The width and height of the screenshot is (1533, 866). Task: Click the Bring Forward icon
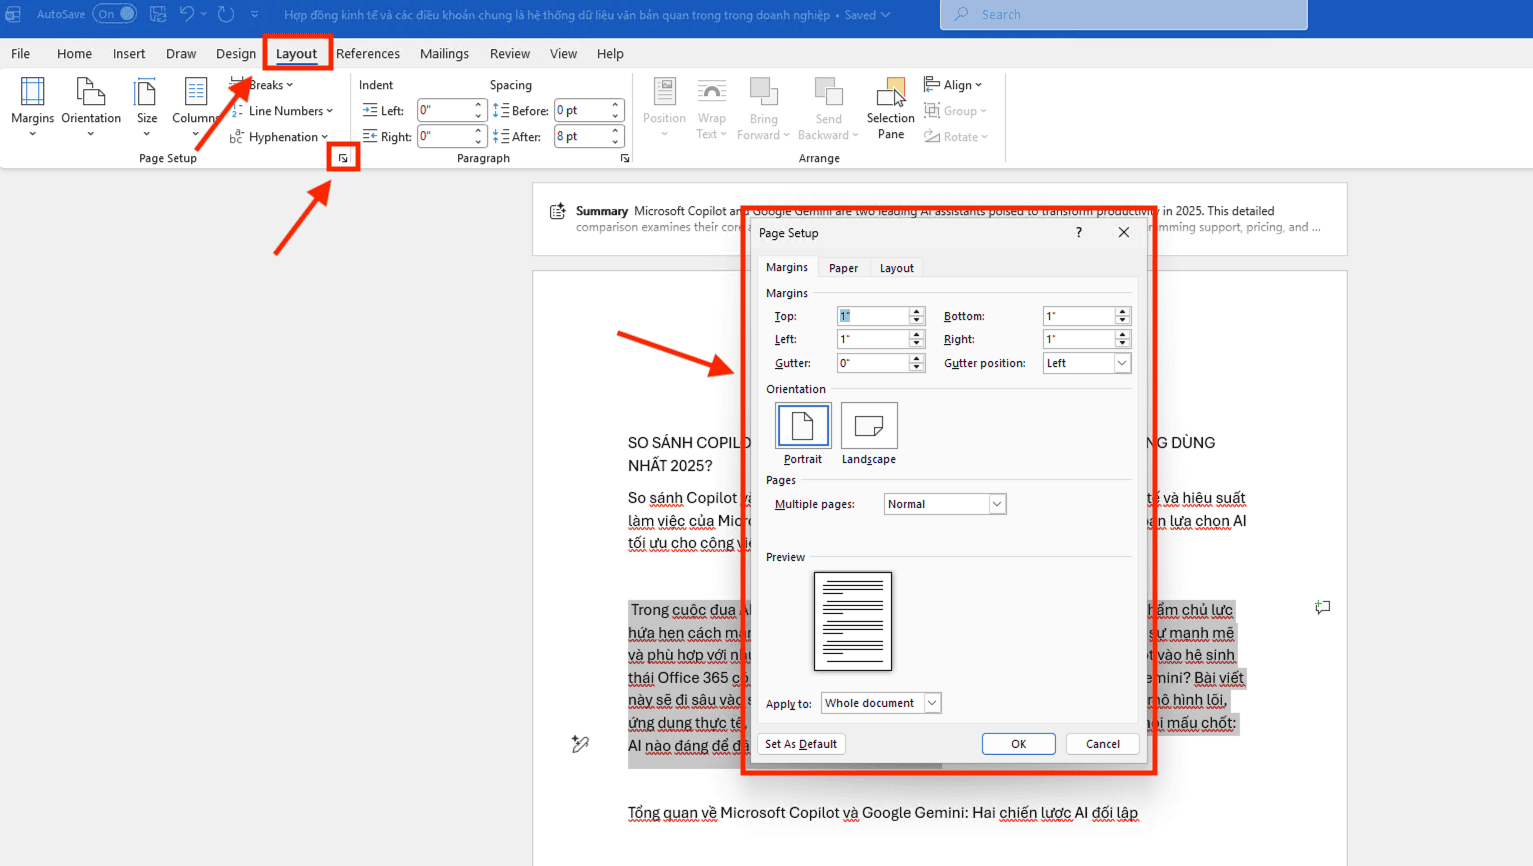click(x=763, y=108)
